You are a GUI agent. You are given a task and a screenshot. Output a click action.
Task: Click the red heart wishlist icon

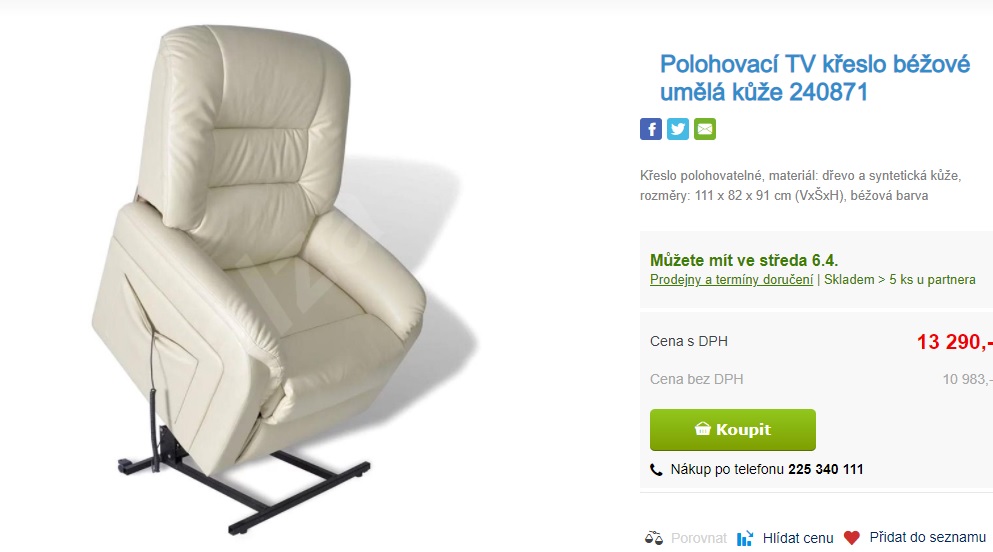[x=852, y=538]
